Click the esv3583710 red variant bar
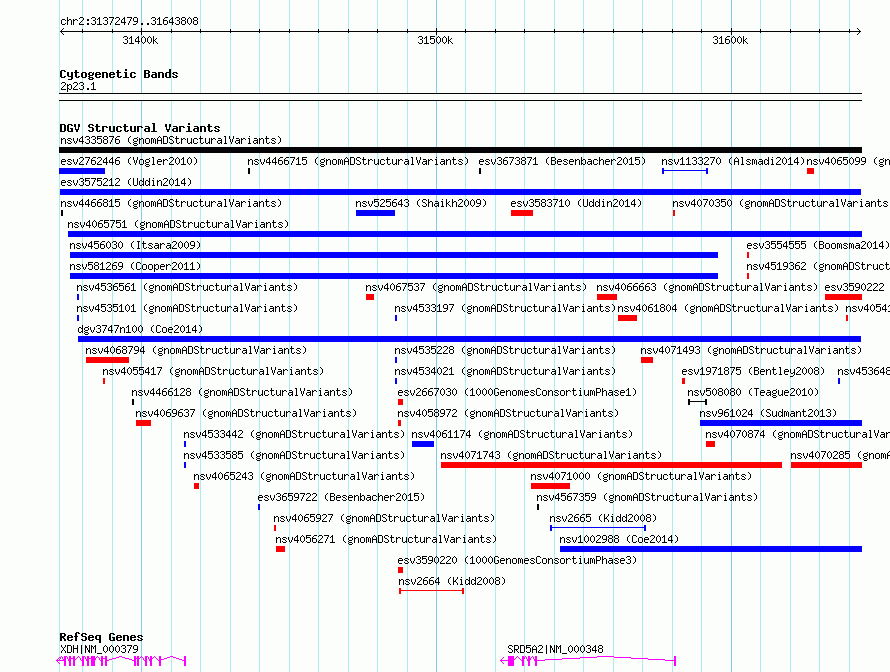Viewport: 890px width, 672px height. [522, 213]
